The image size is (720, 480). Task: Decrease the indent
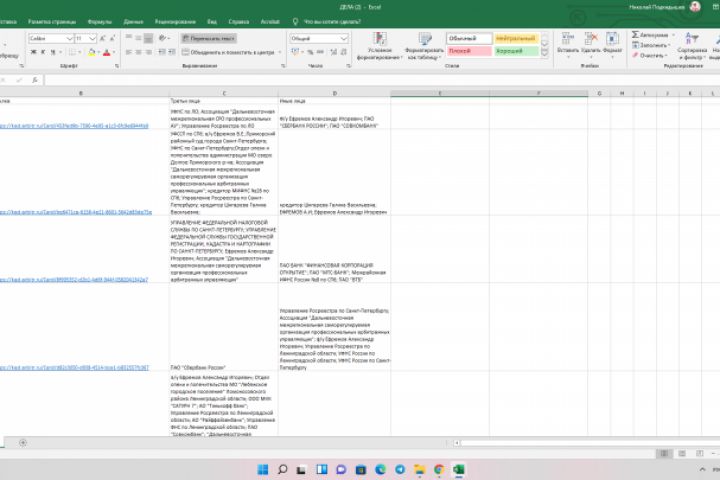[162, 52]
